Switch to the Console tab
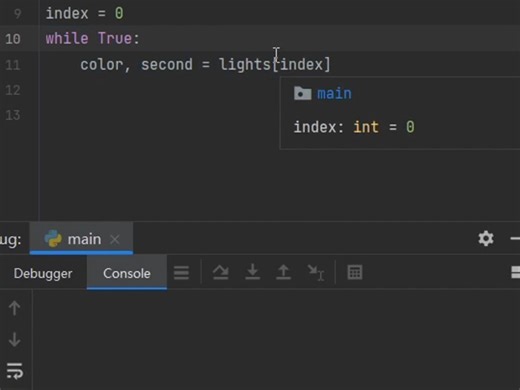Viewport: 520px width, 390px height. [x=127, y=273]
